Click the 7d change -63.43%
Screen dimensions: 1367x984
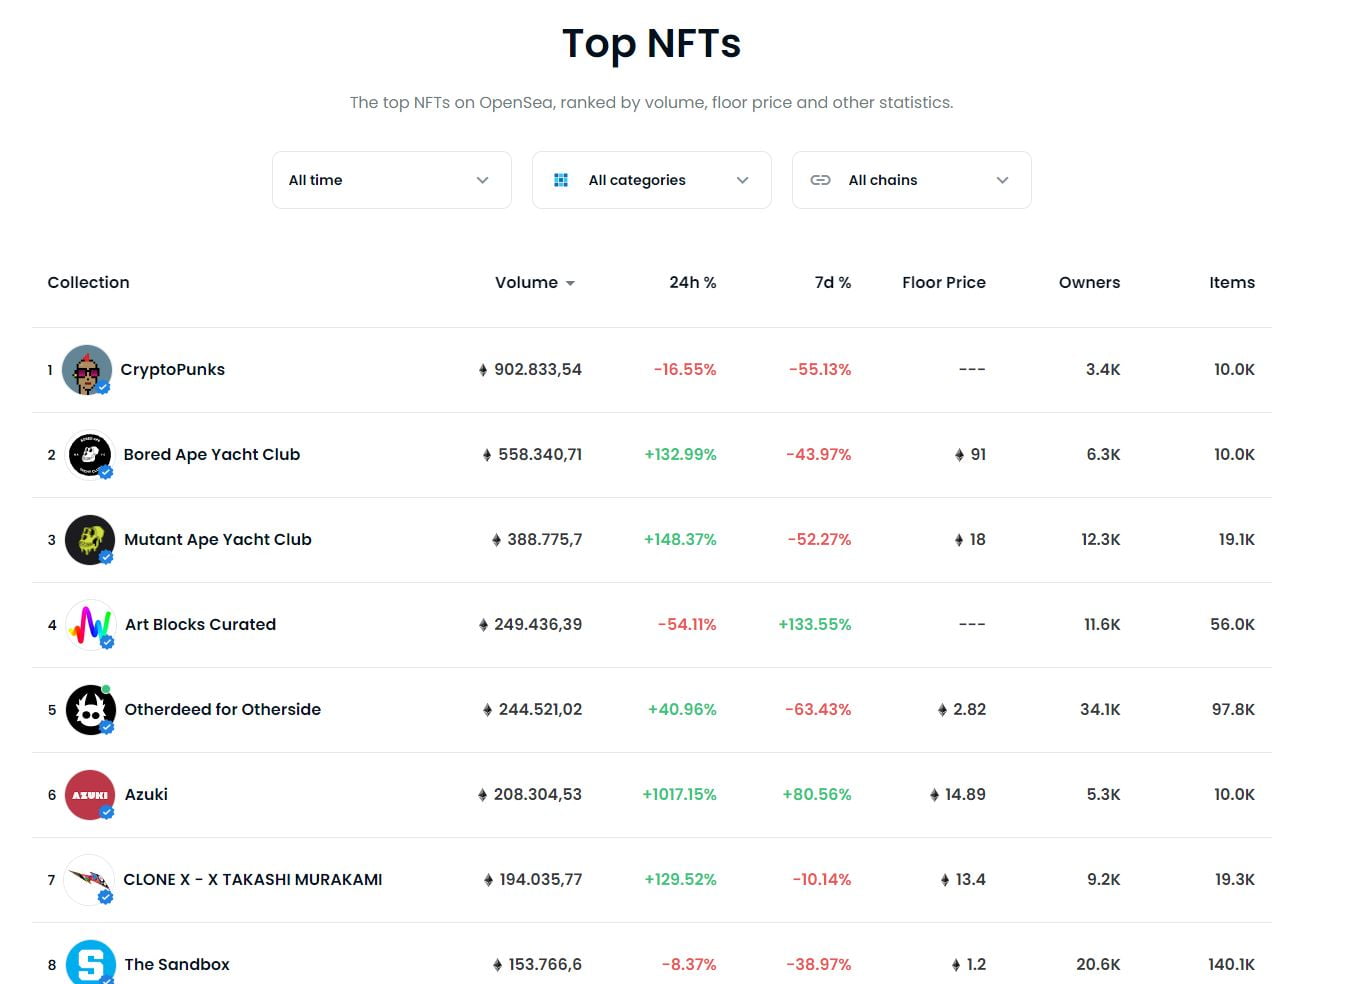(819, 710)
